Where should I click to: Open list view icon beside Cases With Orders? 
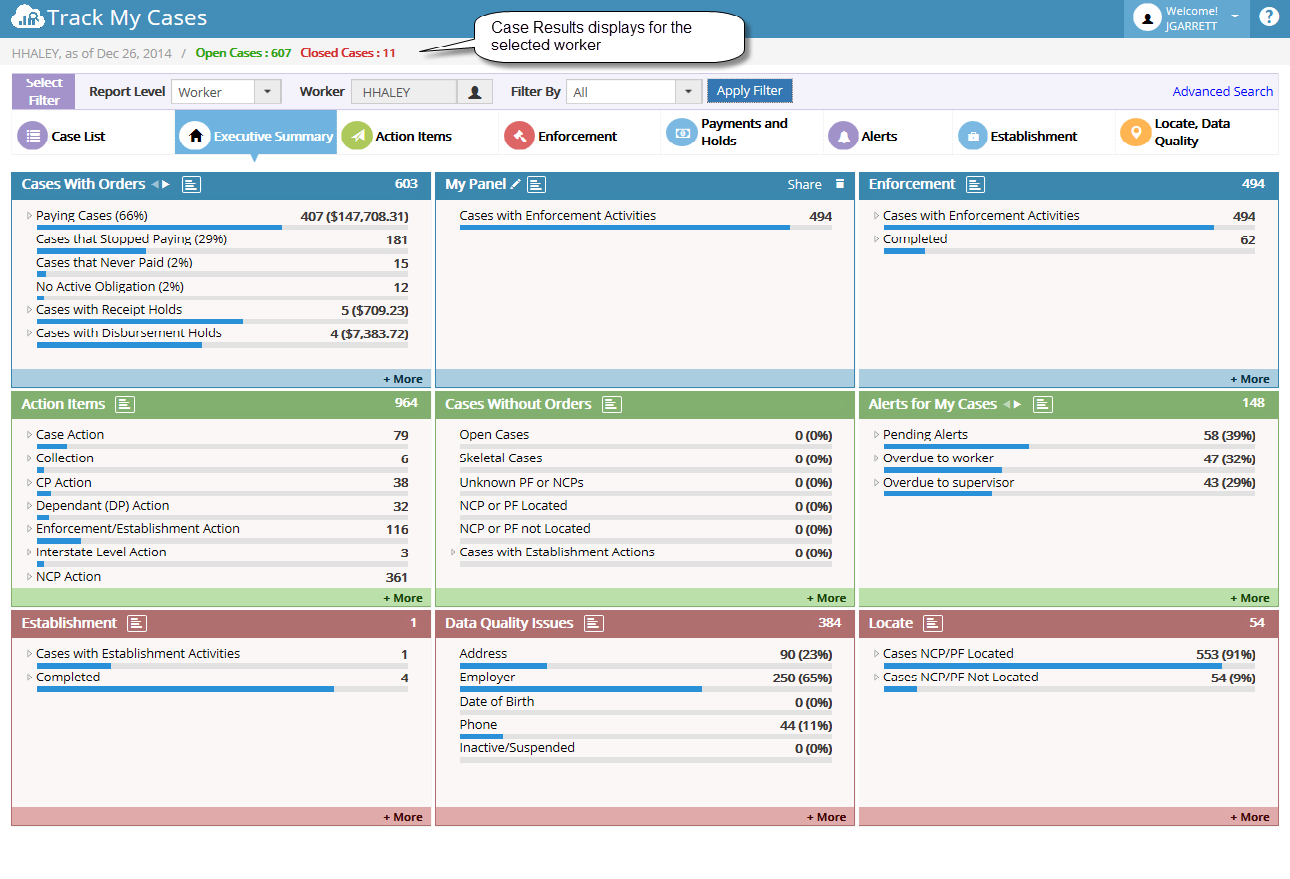[x=193, y=184]
